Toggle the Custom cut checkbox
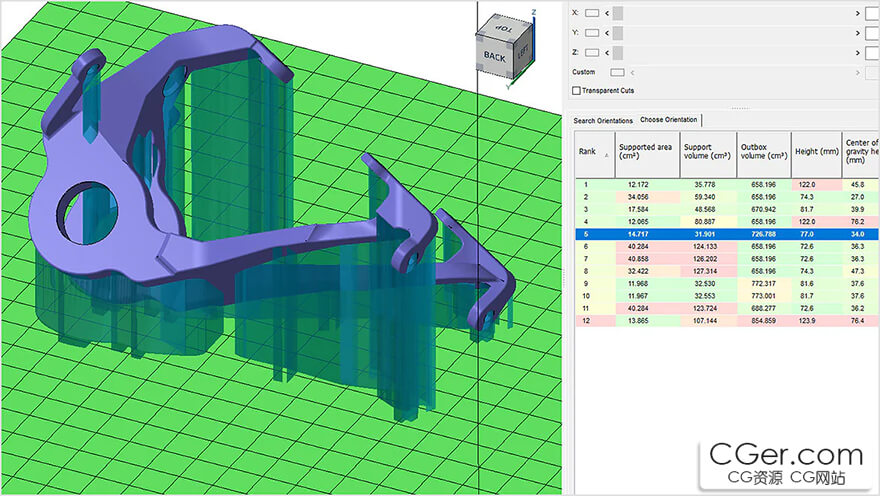880x496 pixels. coord(617,72)
